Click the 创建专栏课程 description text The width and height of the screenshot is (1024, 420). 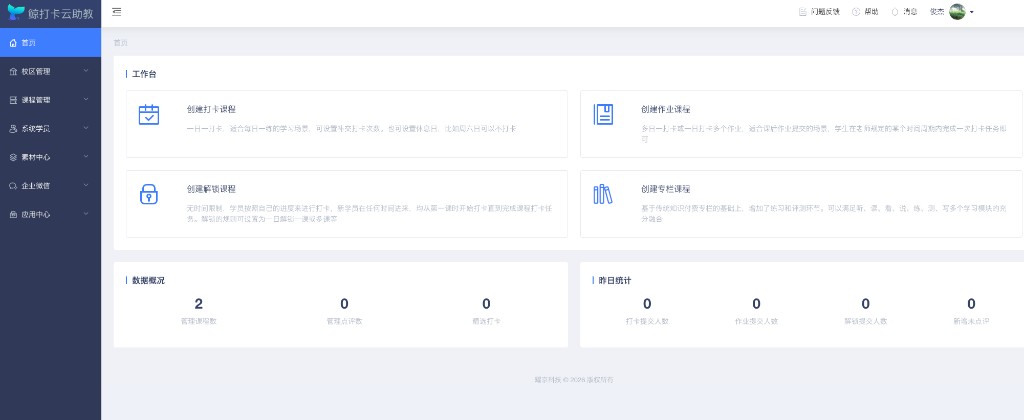(824, 214)
